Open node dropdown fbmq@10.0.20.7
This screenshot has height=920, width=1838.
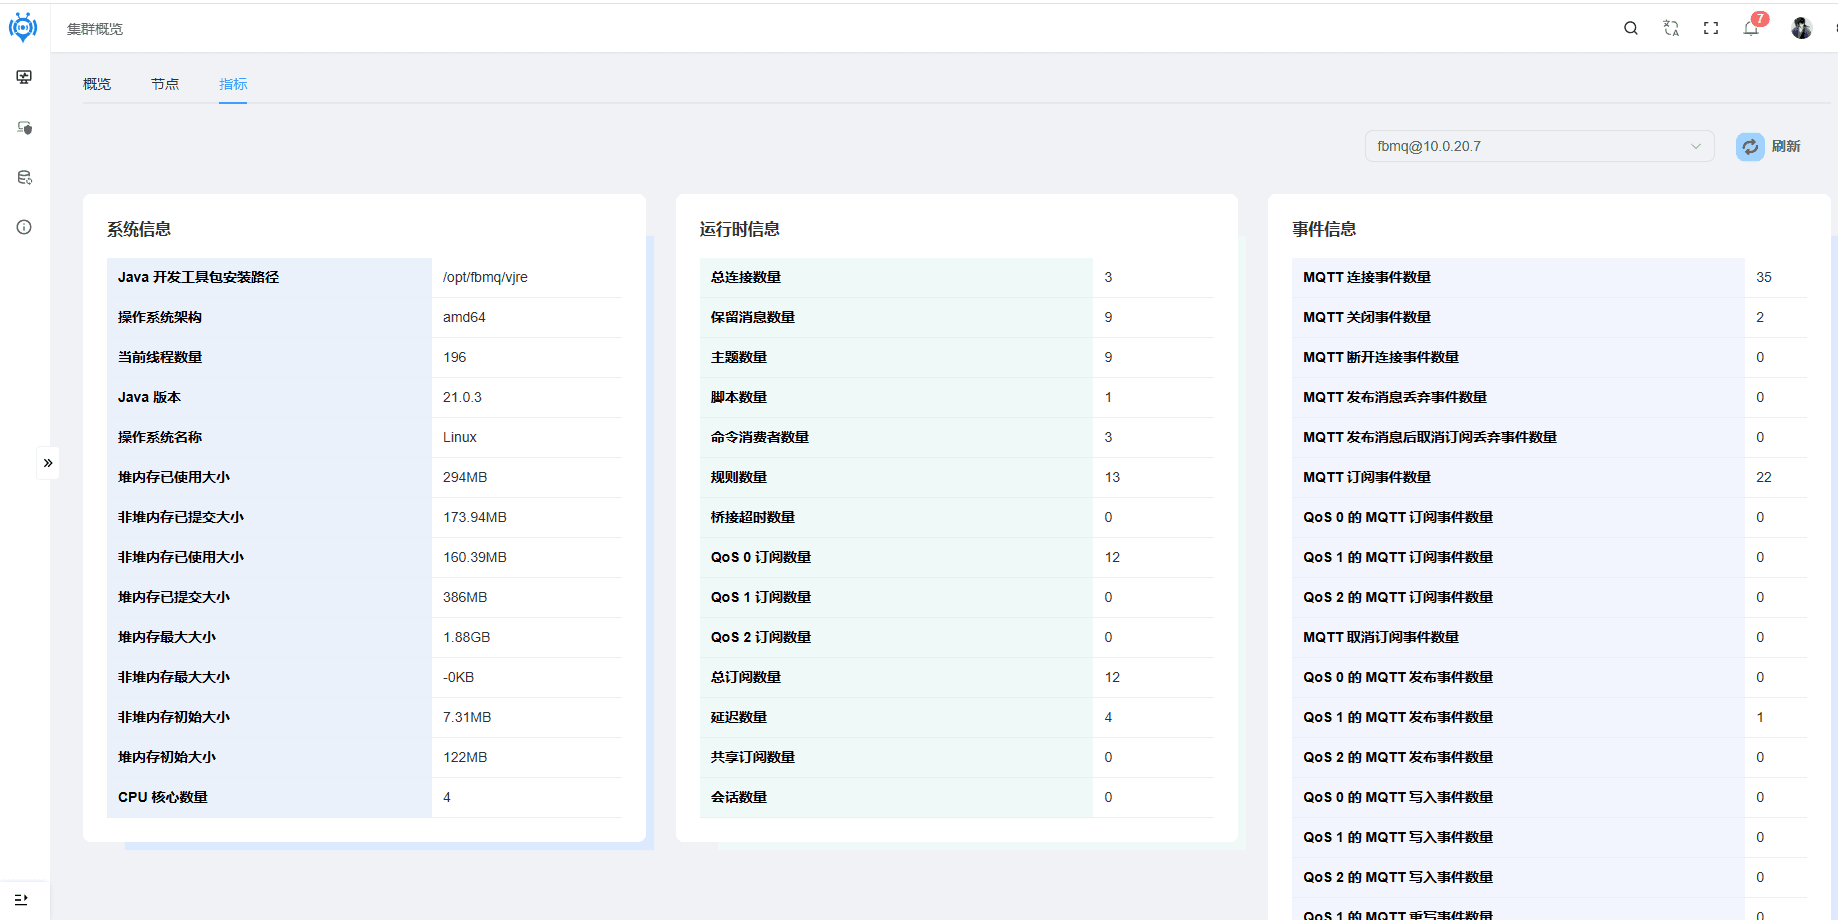coord(1540,146)
